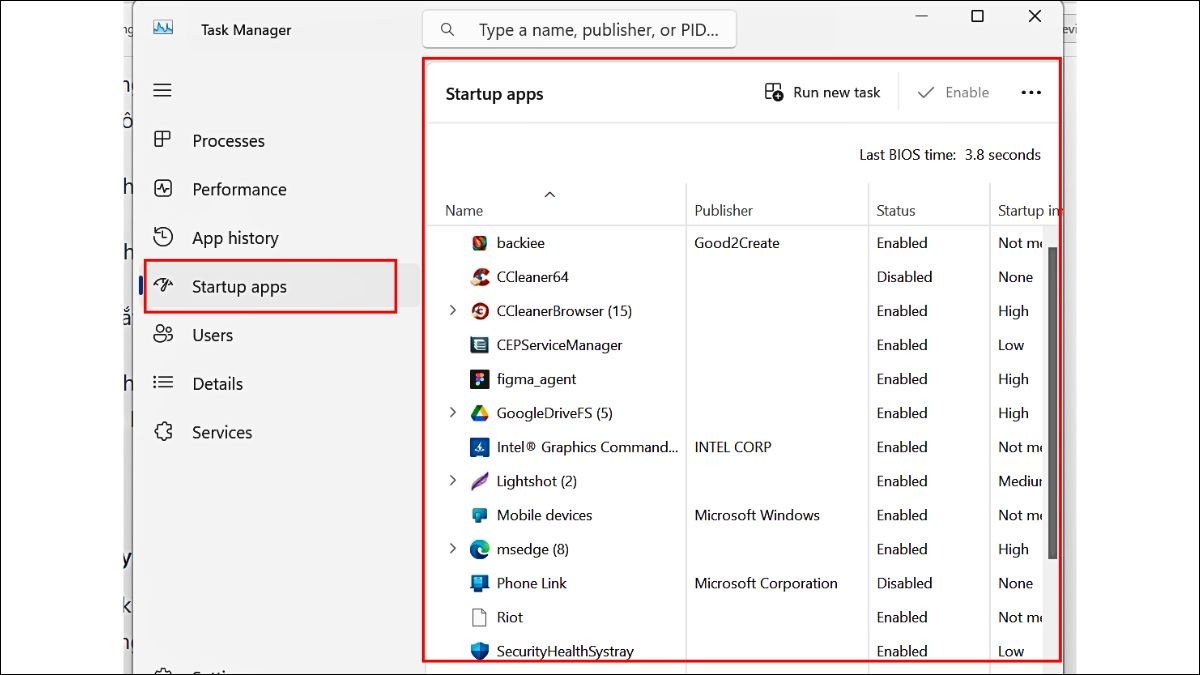Select the CCleaner64 row name
The height and width of the screenshot is (675, 1200).
532,276
